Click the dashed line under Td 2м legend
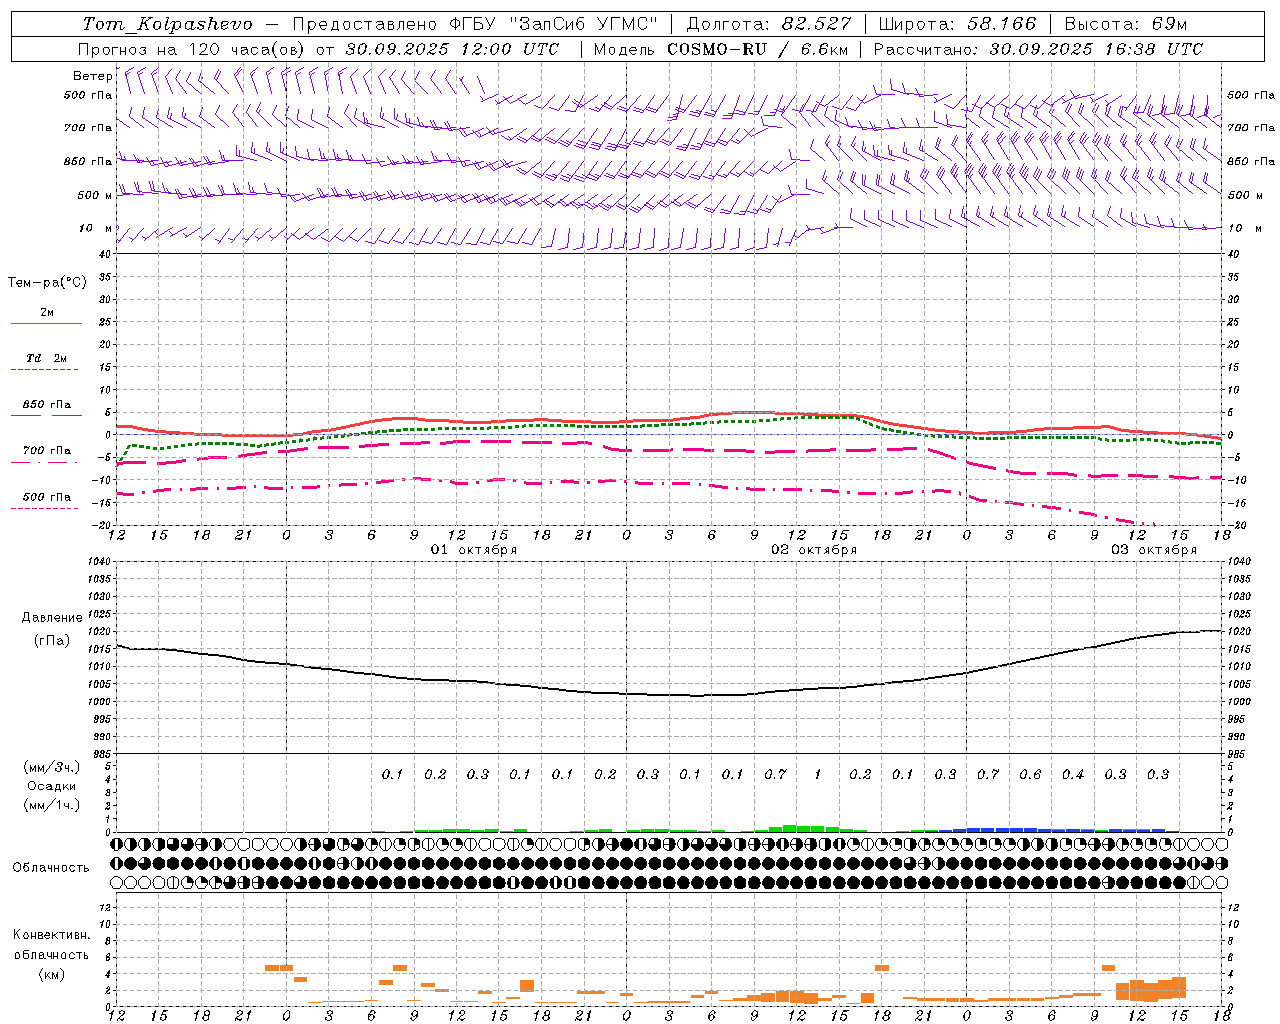 pos(44,370)
